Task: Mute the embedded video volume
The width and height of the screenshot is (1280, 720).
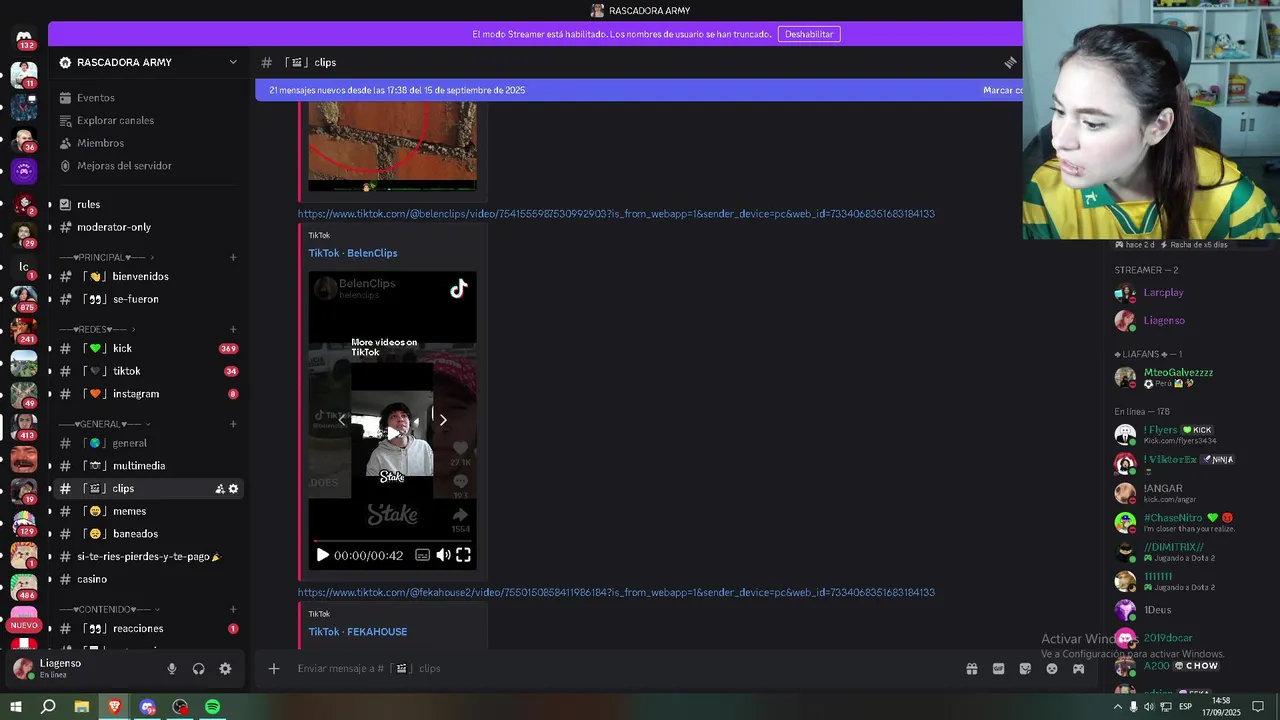Action: 443,555
